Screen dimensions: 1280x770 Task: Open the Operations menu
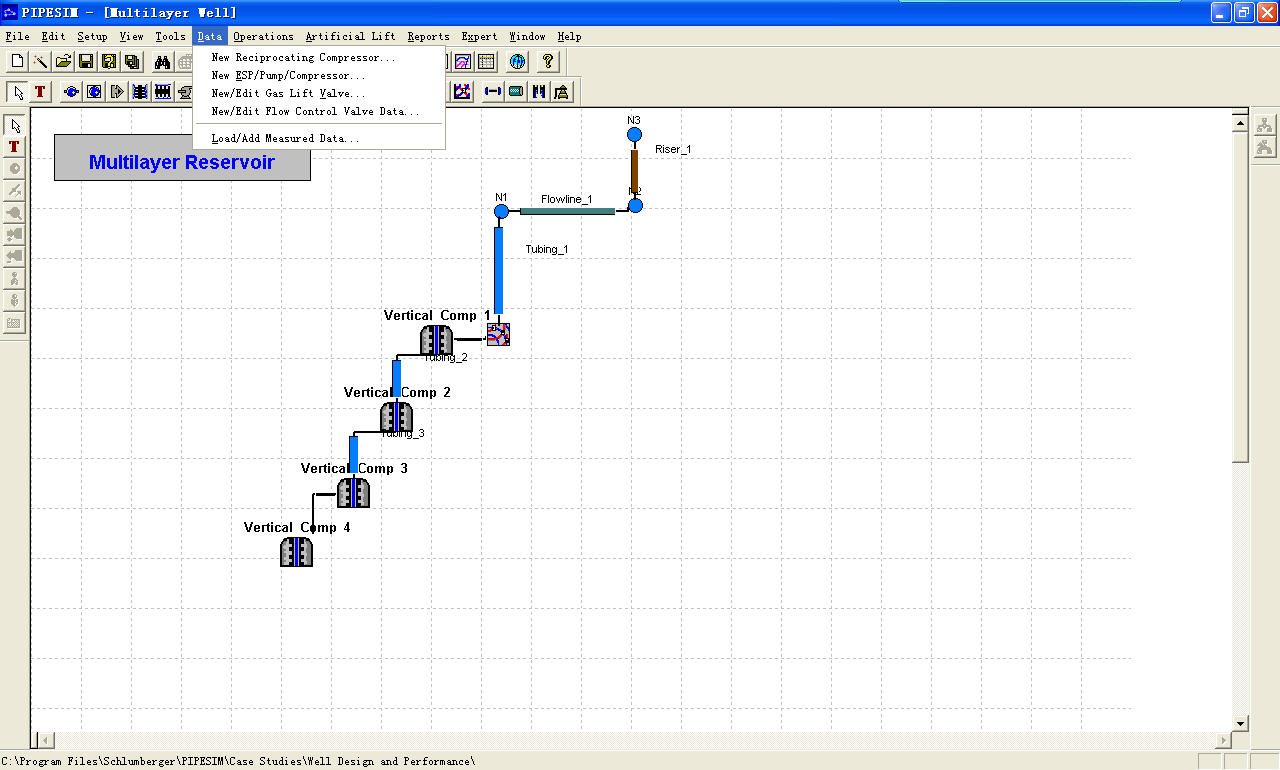click(x=263, y=36)
